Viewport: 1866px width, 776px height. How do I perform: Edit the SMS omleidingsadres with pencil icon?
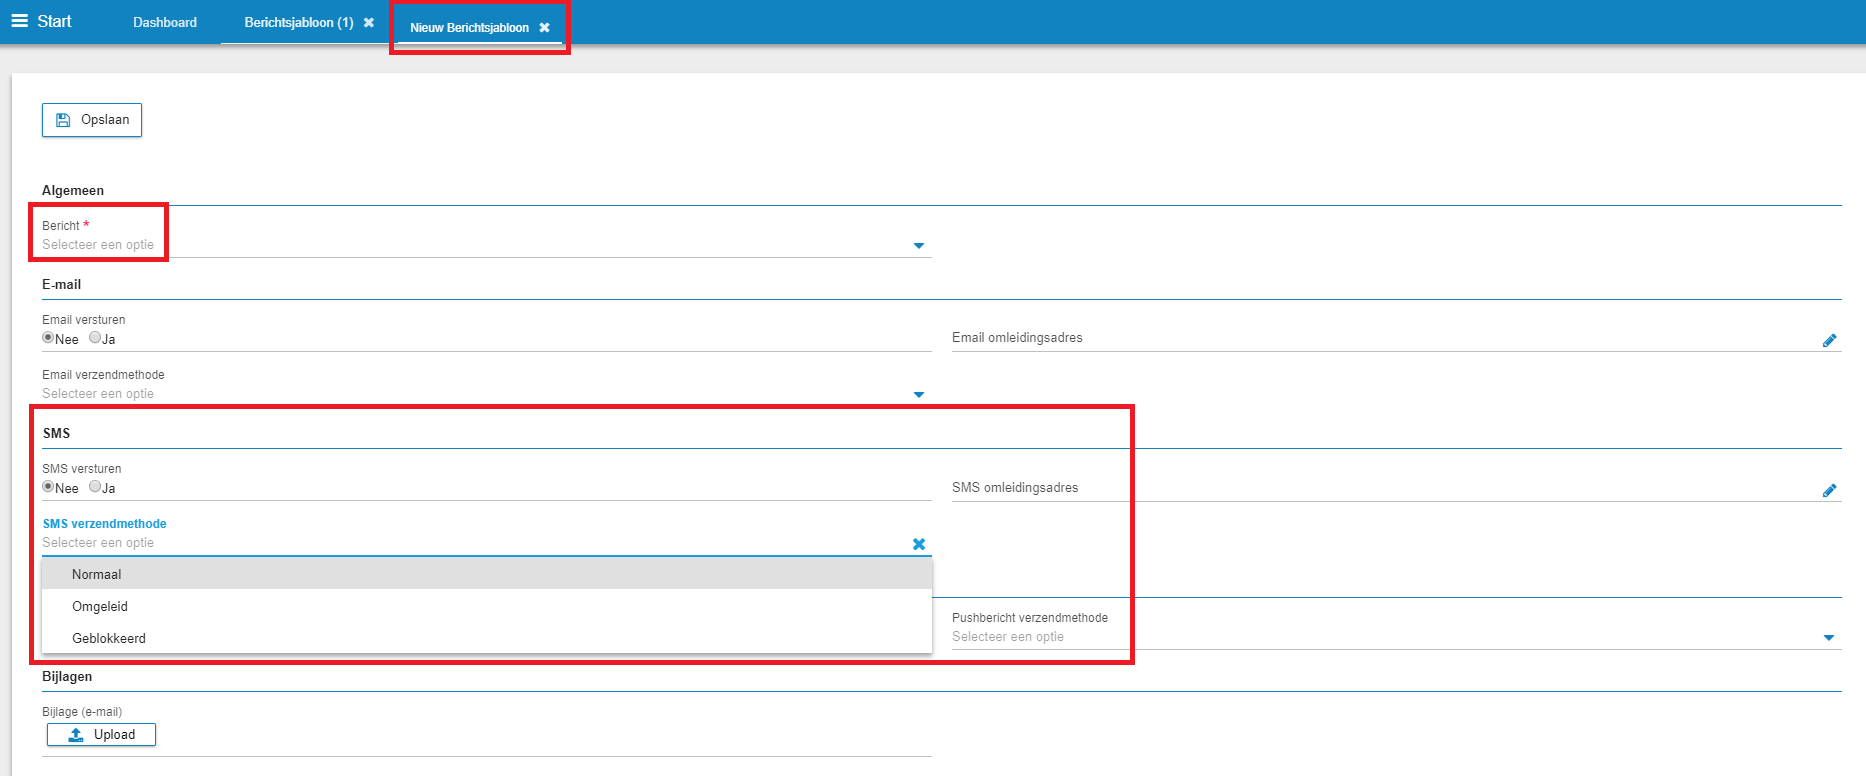click(1829, 490)
